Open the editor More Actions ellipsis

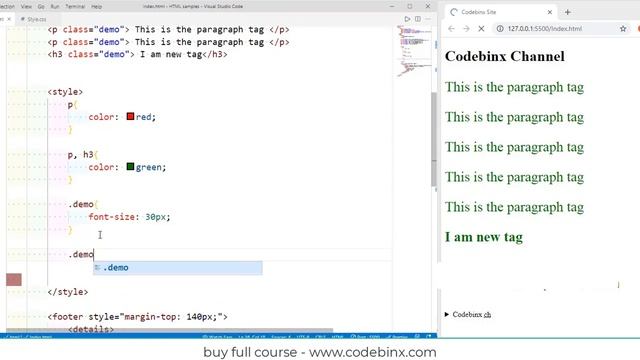coord(428,19)
